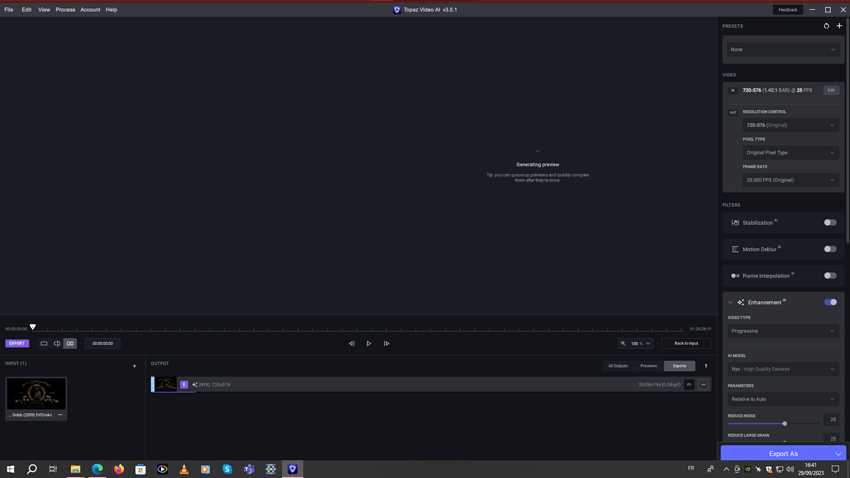Click the refresh presets icon
Screen dimensions: 850x478
826,26
